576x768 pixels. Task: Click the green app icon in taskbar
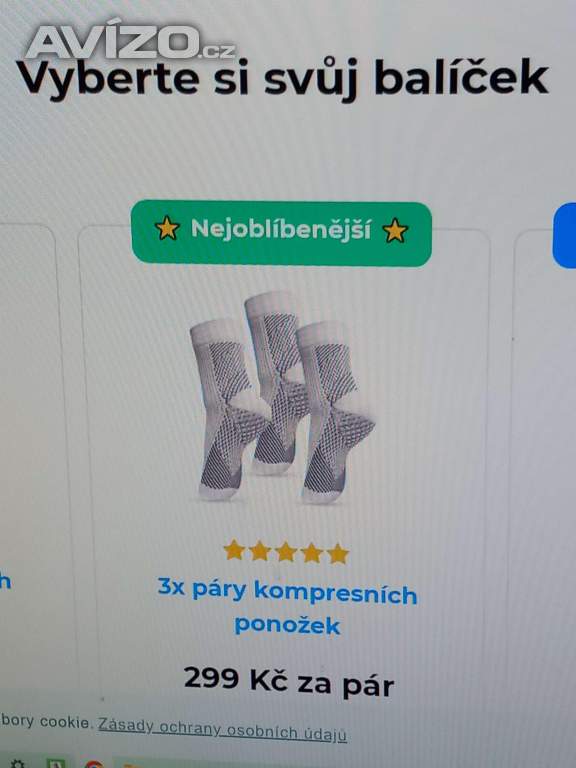click(55, 764)
